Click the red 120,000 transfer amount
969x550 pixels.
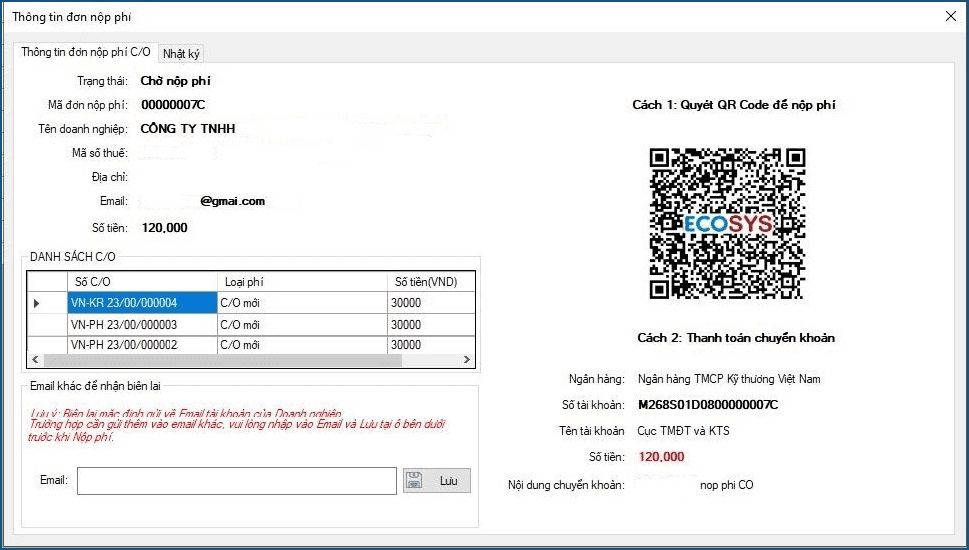[x=661, y=457]
